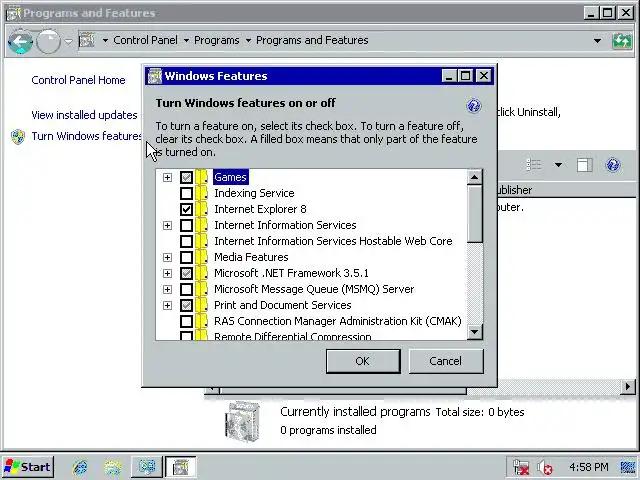
Task: Click the installed programs box icon
Action: coord(242,421)
